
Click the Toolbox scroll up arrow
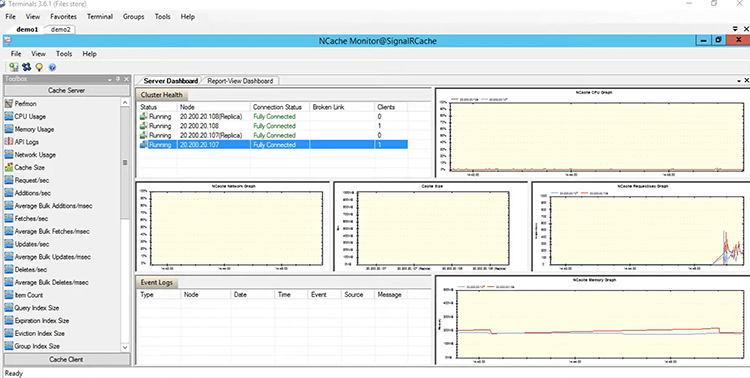point(125,102)
